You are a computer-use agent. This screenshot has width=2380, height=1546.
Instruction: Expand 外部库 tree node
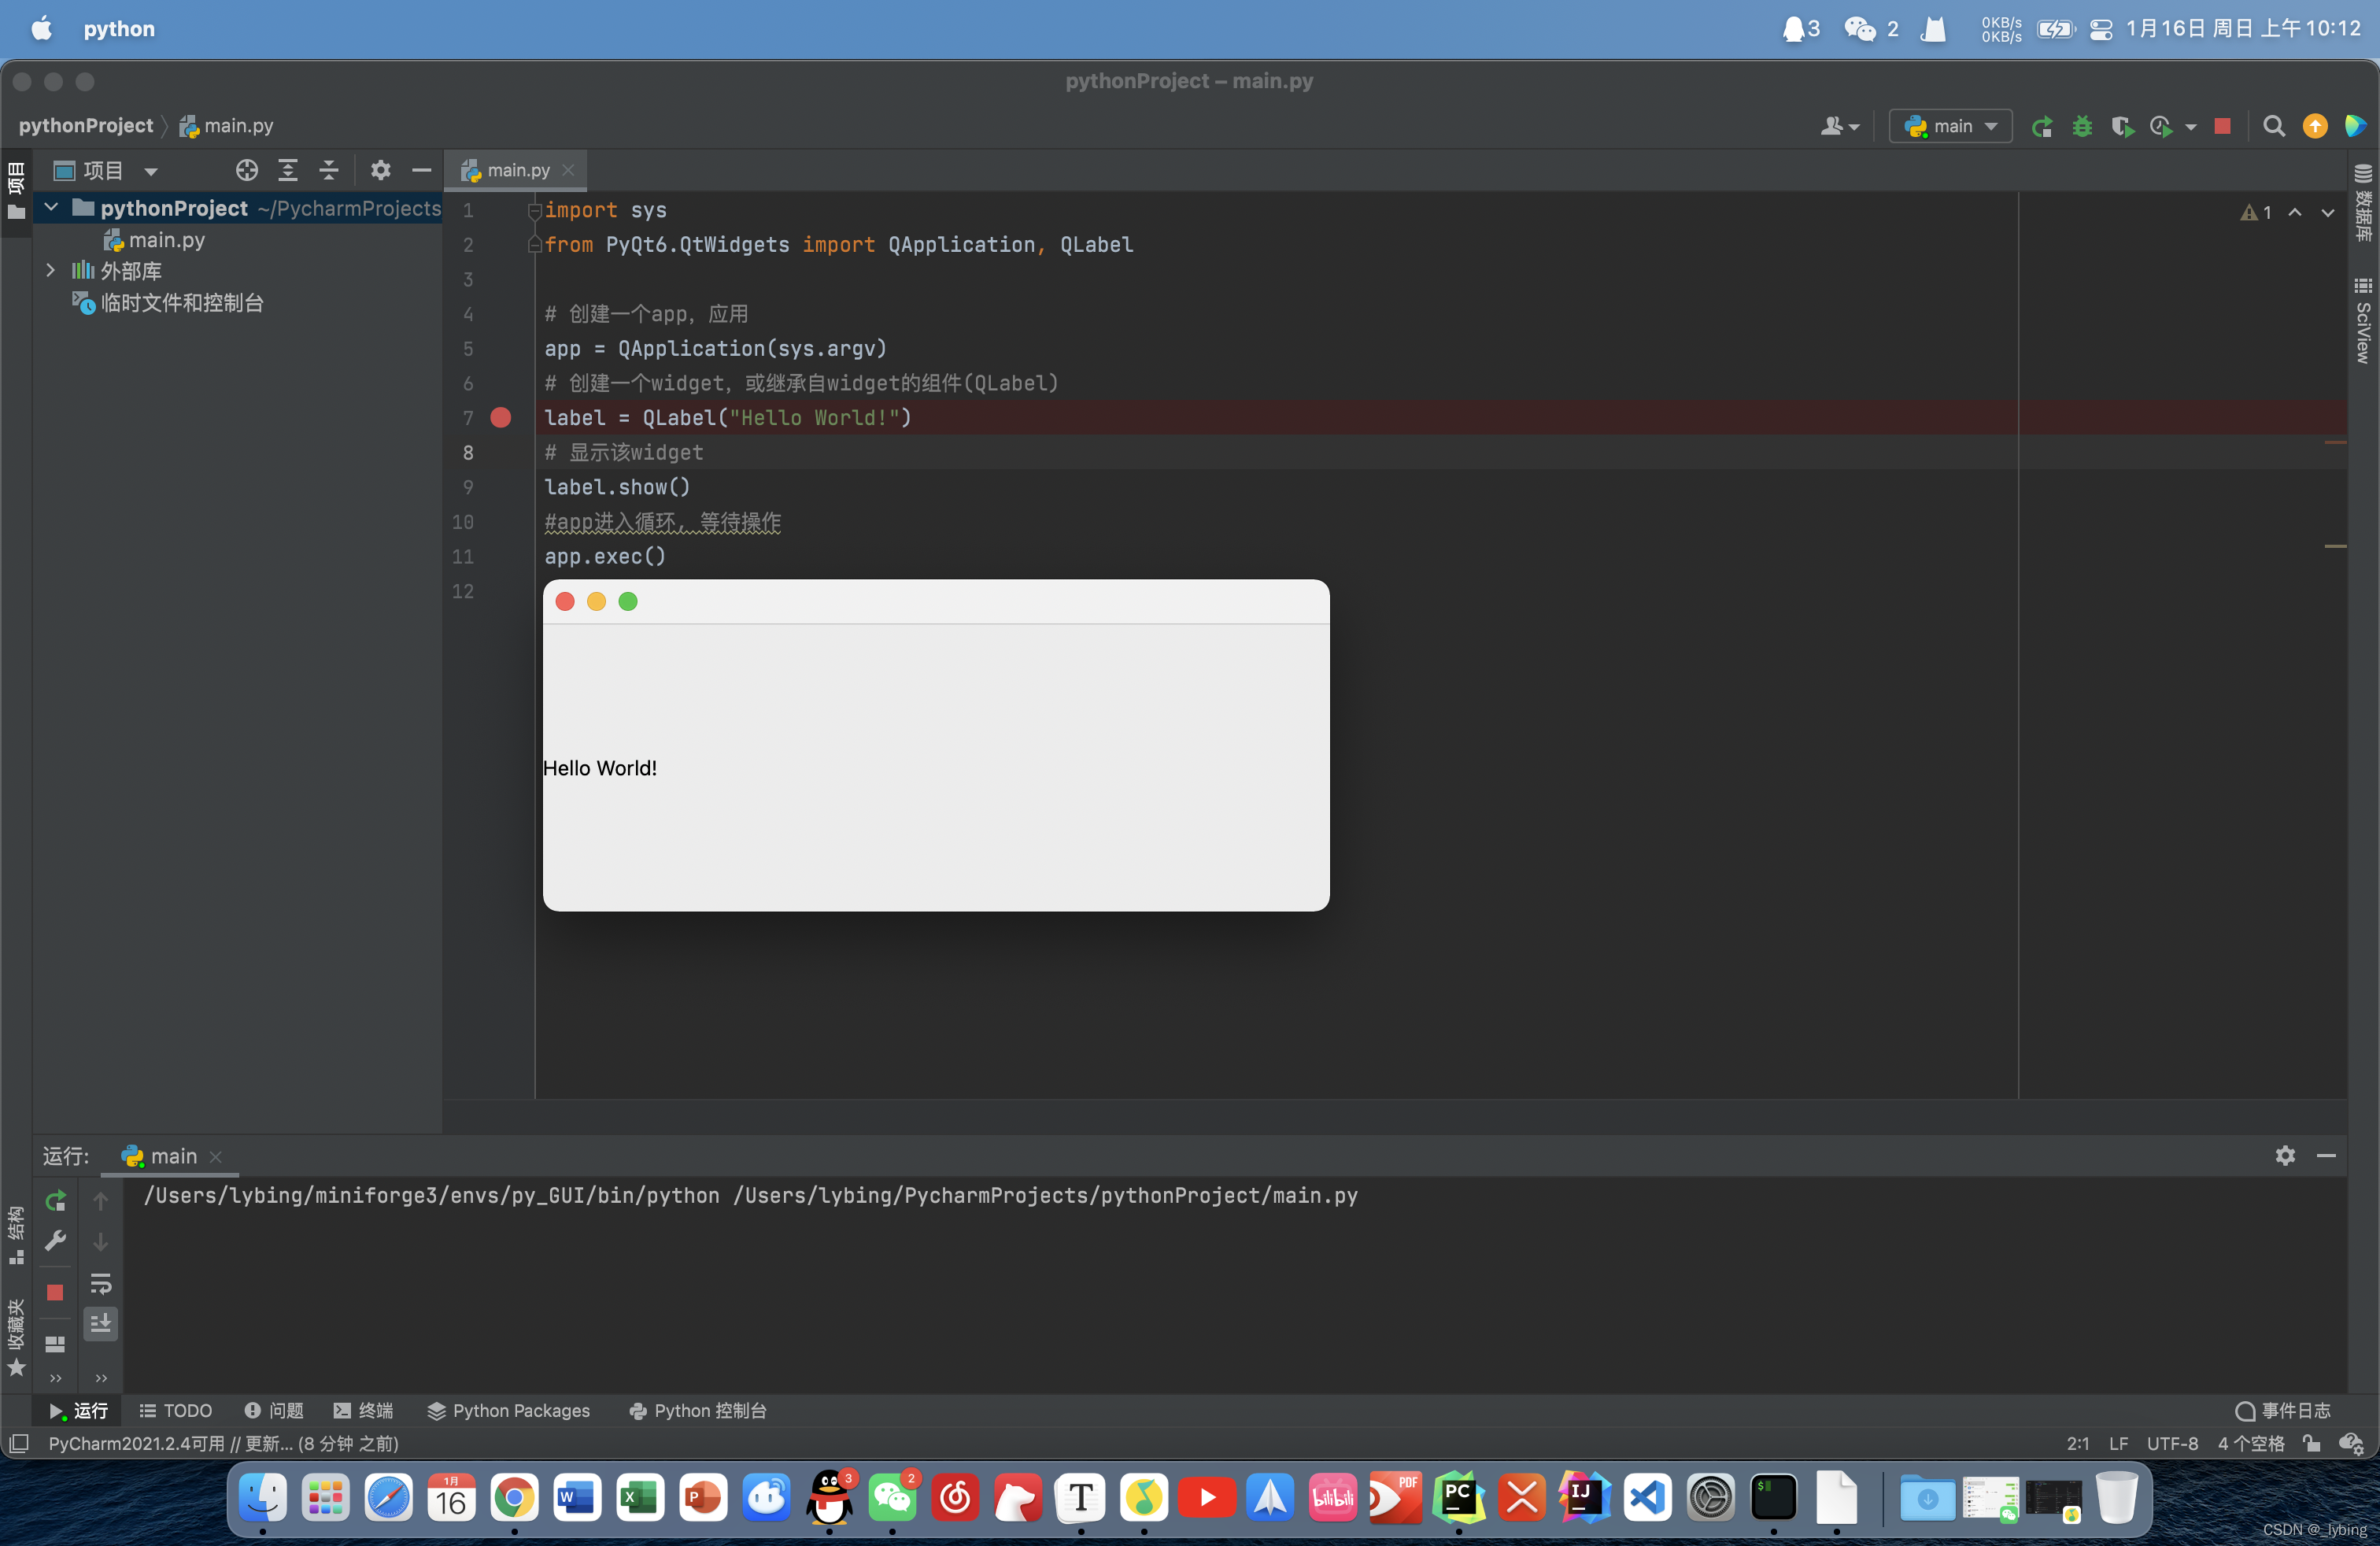(51, 270)
